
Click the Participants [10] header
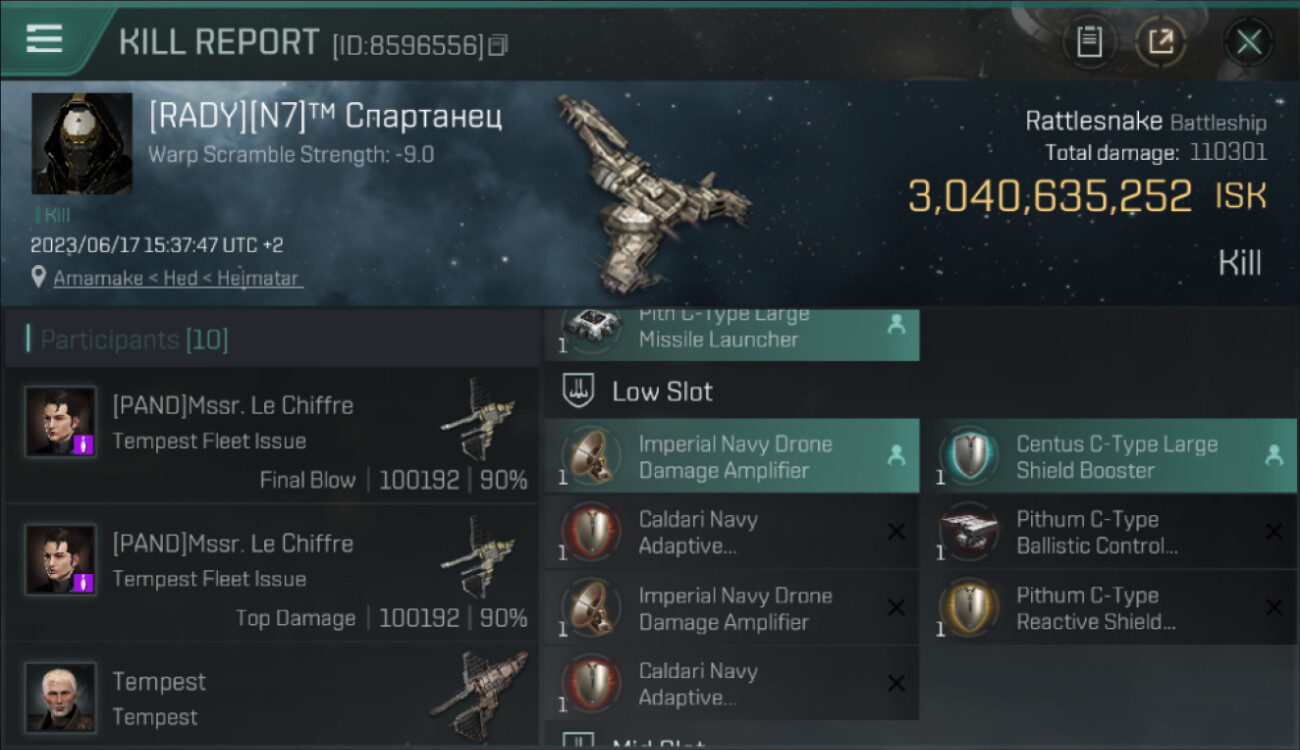[x=135, y=340]
